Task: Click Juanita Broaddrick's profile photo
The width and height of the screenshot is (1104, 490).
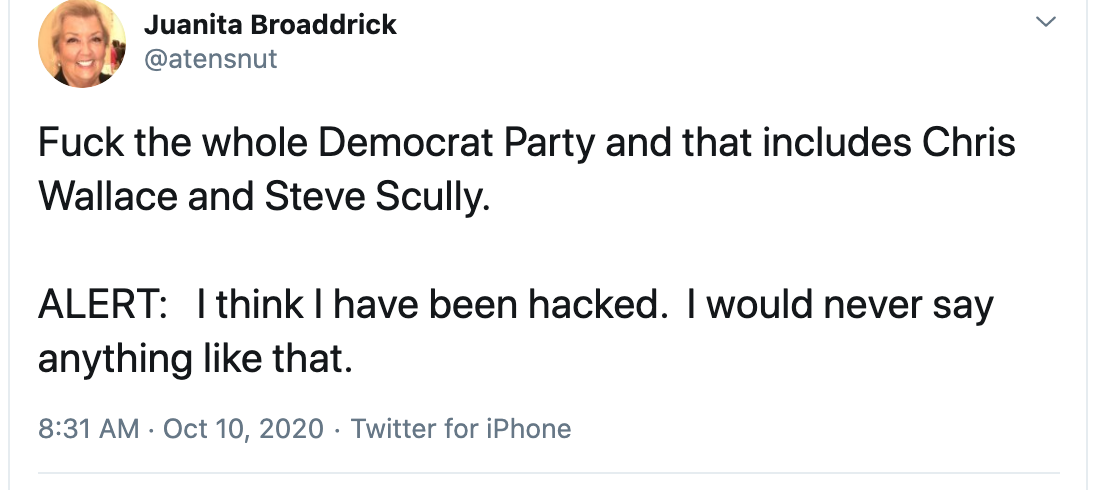Action: (81, 45)
